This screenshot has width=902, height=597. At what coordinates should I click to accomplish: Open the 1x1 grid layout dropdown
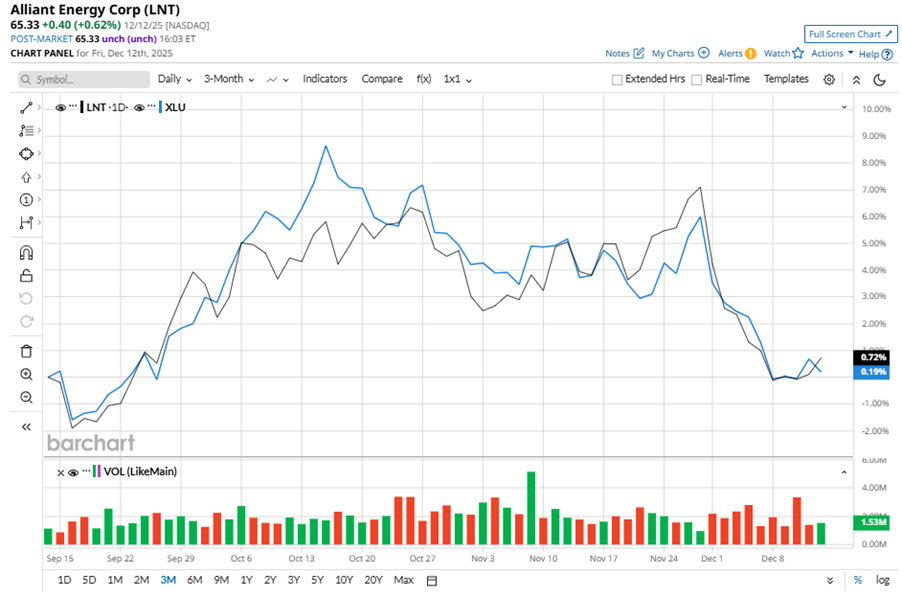click(x=457, y=79)
